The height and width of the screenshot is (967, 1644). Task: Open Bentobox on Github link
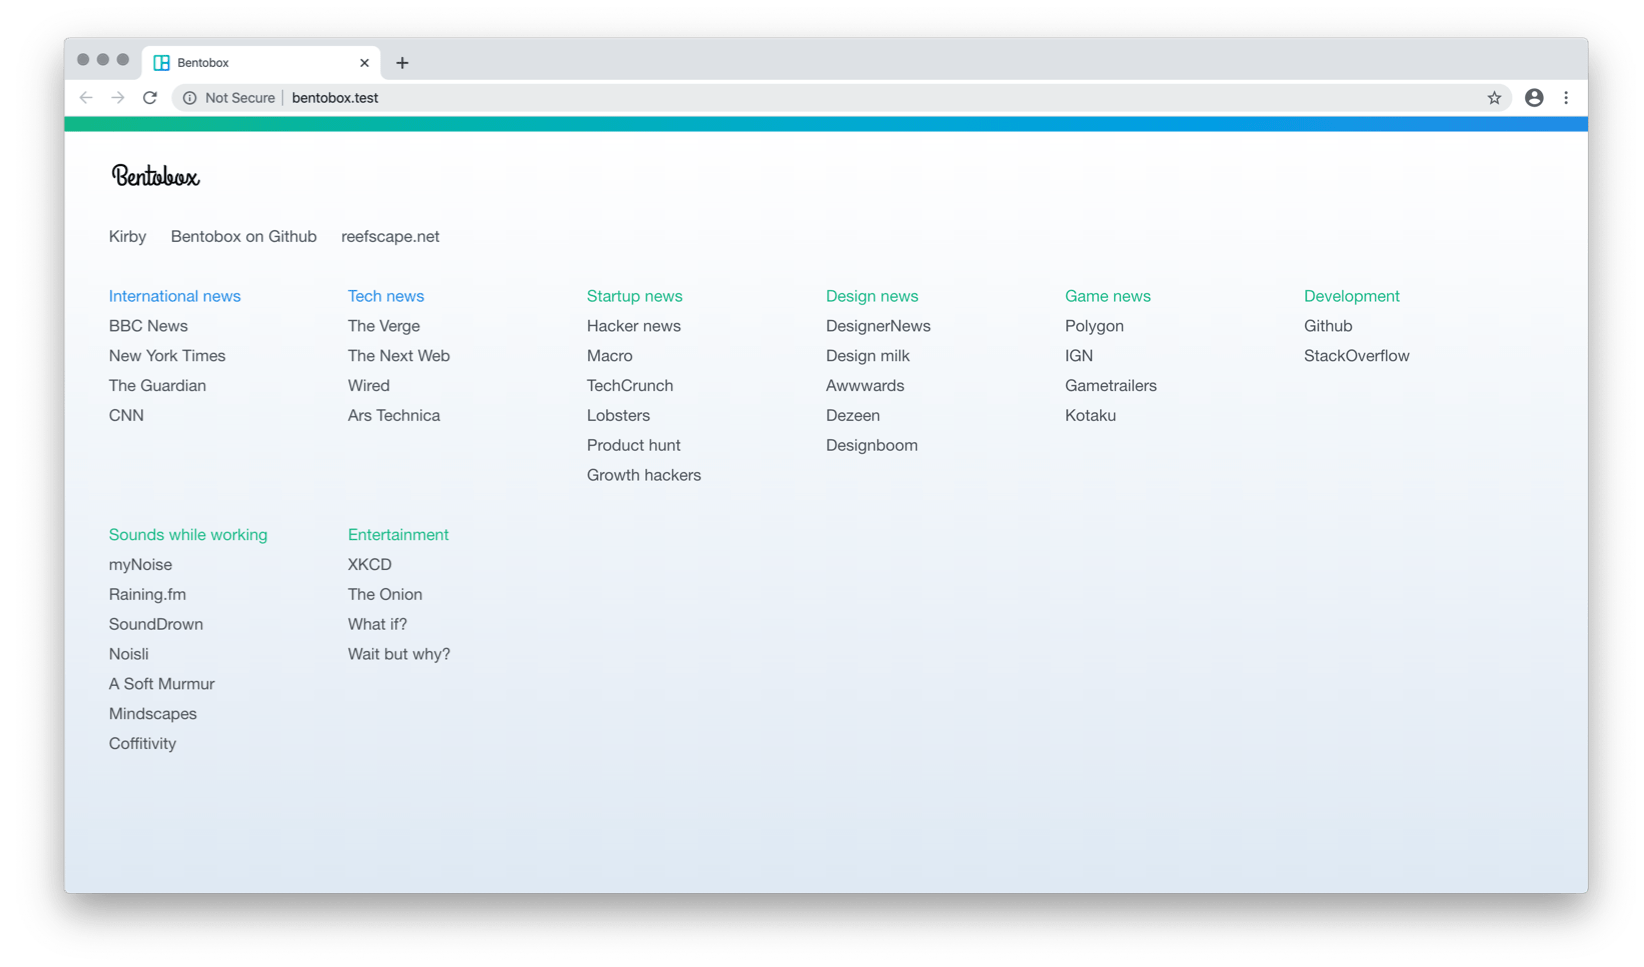click(x=244, y=237)
